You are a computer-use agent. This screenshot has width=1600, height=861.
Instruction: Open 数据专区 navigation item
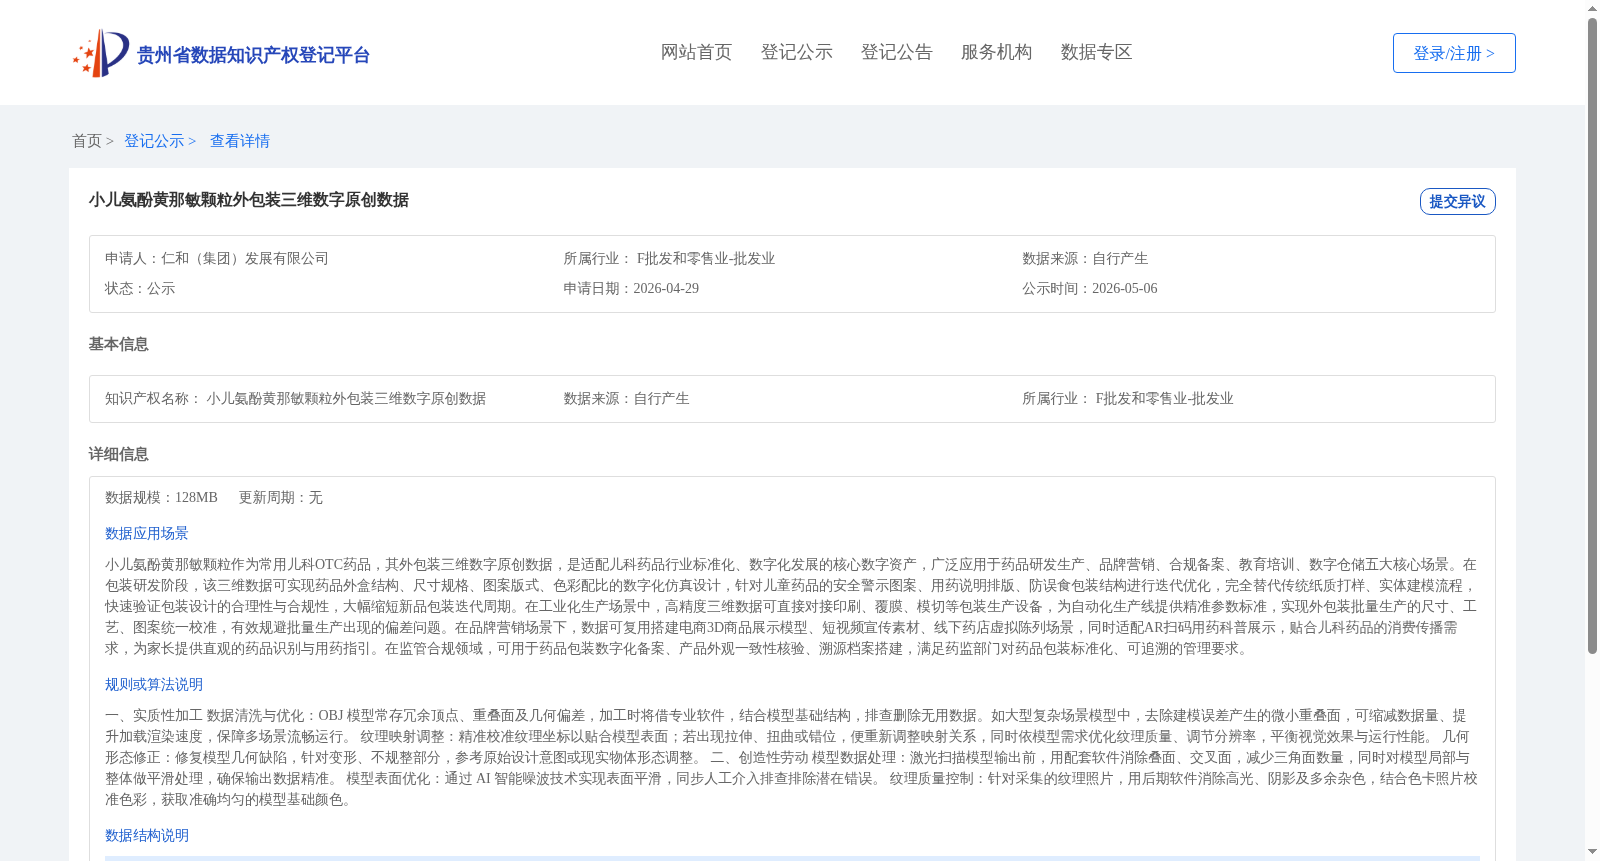point(1096,52)
